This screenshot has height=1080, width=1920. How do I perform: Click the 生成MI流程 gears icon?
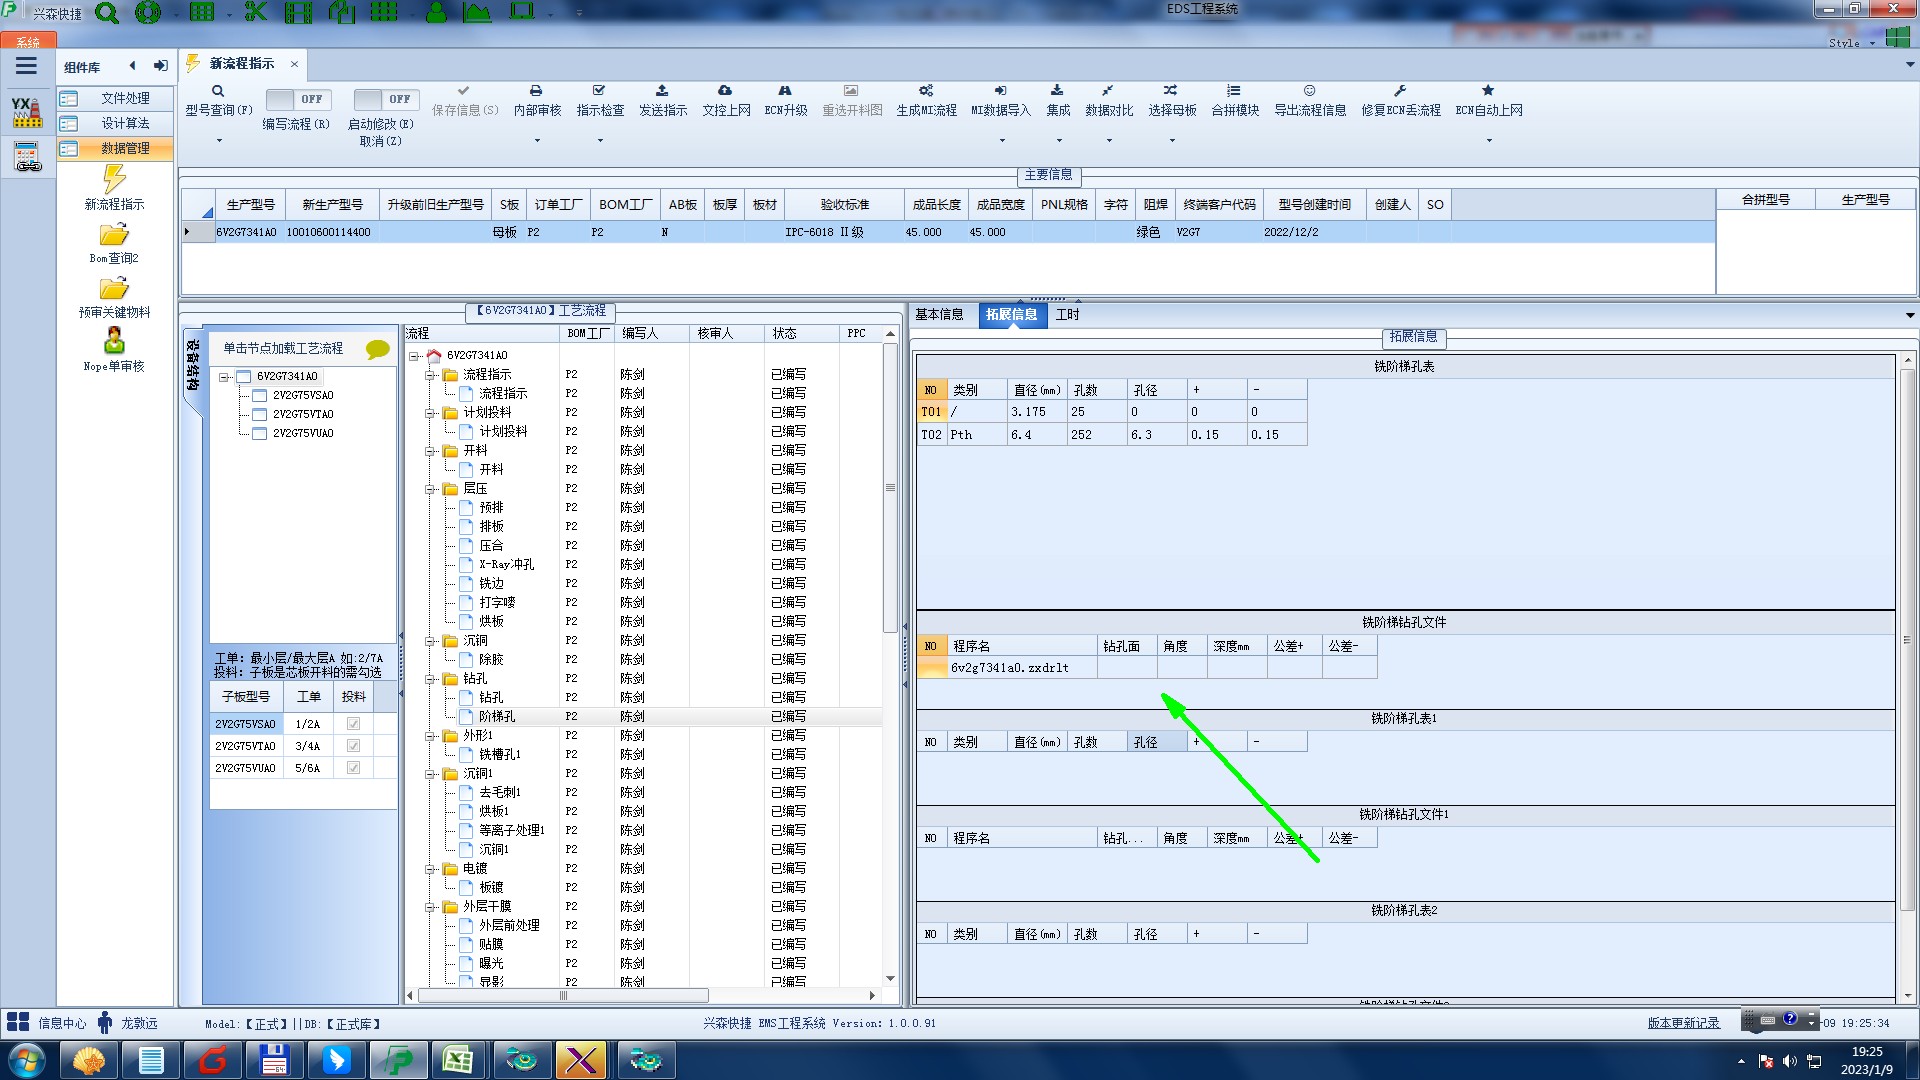point(926,91)
